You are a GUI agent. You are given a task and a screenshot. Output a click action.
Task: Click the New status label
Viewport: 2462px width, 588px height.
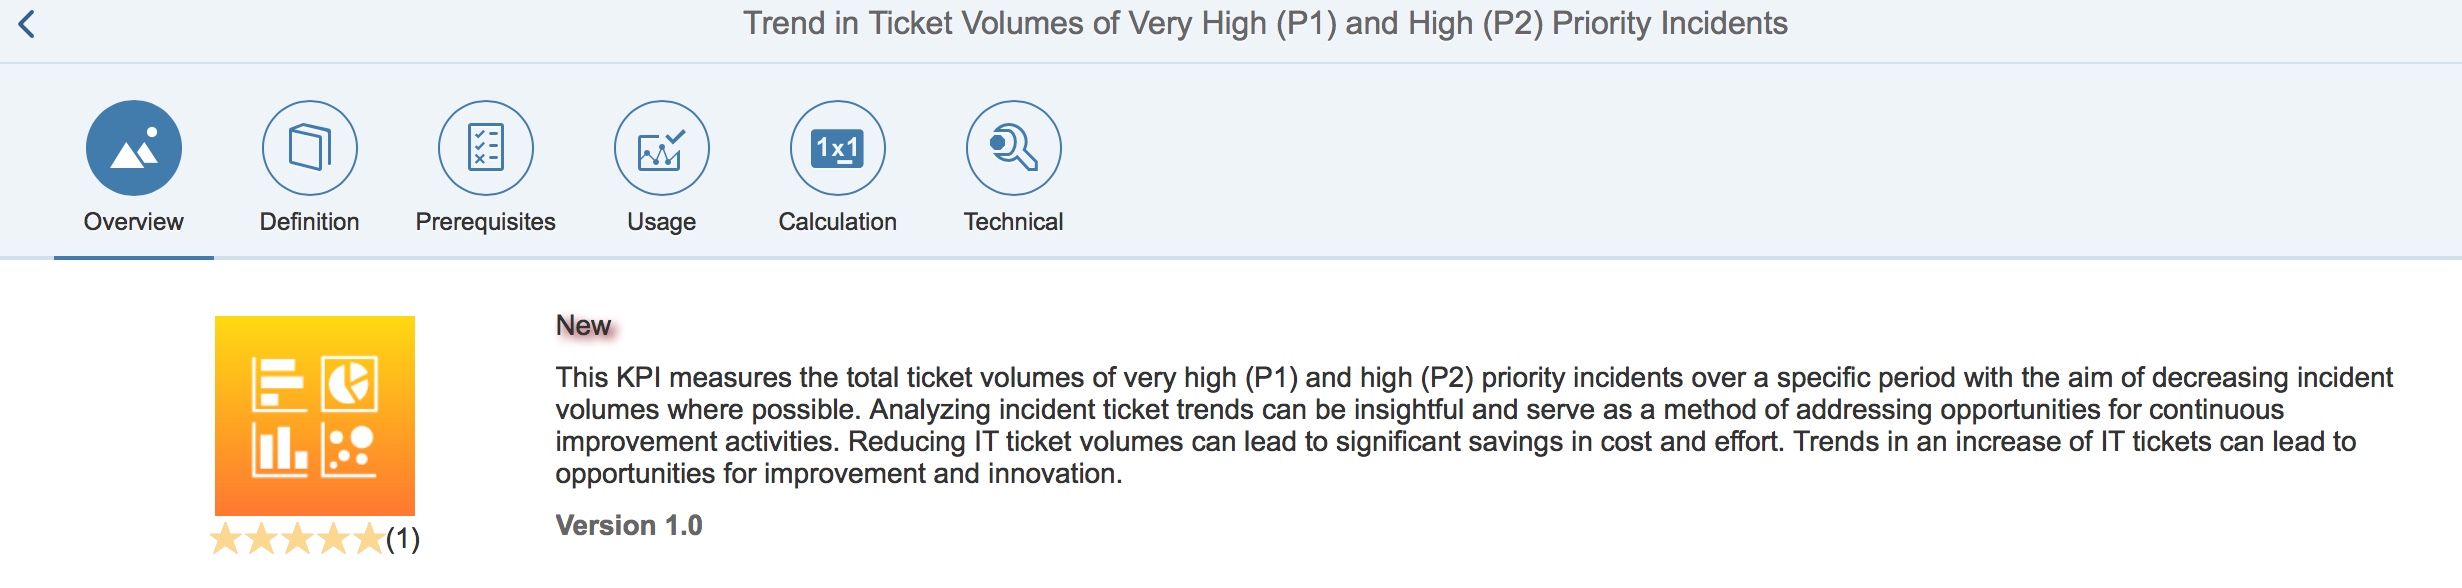point(583,326)
